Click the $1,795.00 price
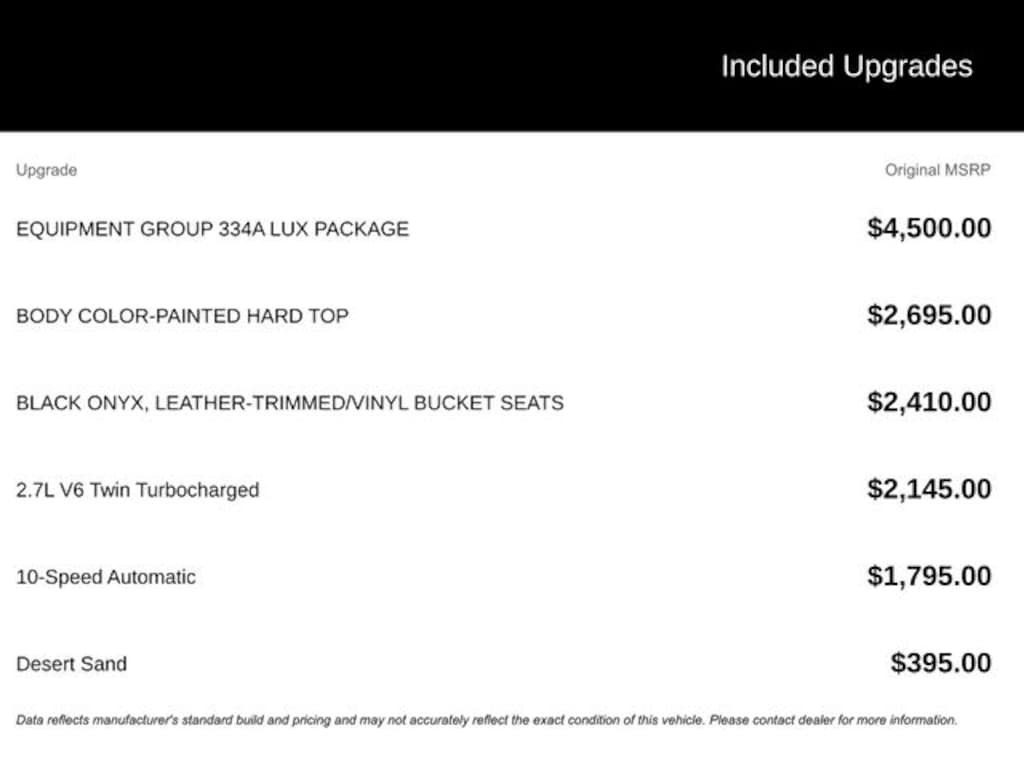 [x=929, y=576]
